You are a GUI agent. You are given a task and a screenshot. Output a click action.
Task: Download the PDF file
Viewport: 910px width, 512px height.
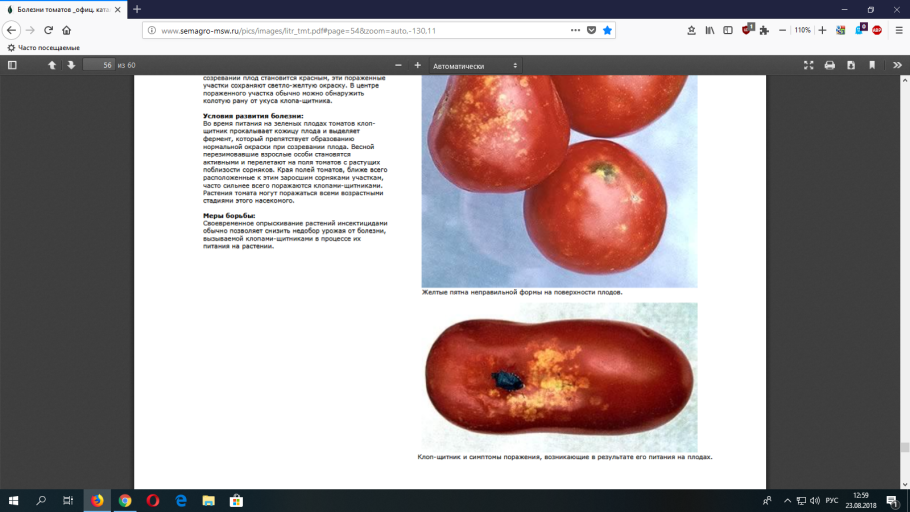point(851,65)
